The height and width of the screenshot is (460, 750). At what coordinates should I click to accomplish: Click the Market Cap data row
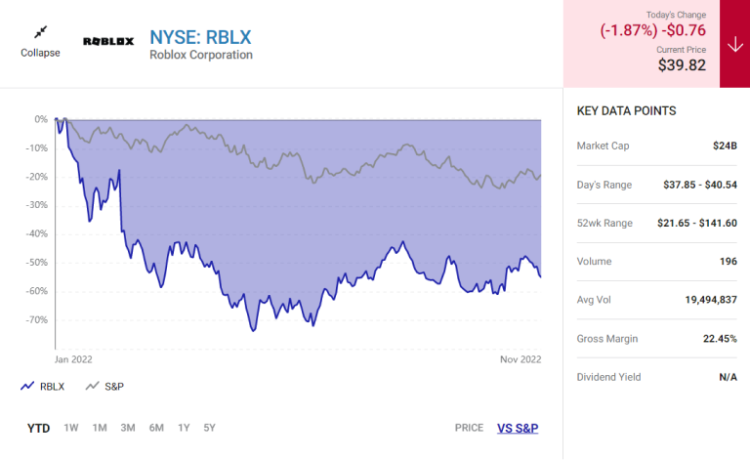point(657,146)
